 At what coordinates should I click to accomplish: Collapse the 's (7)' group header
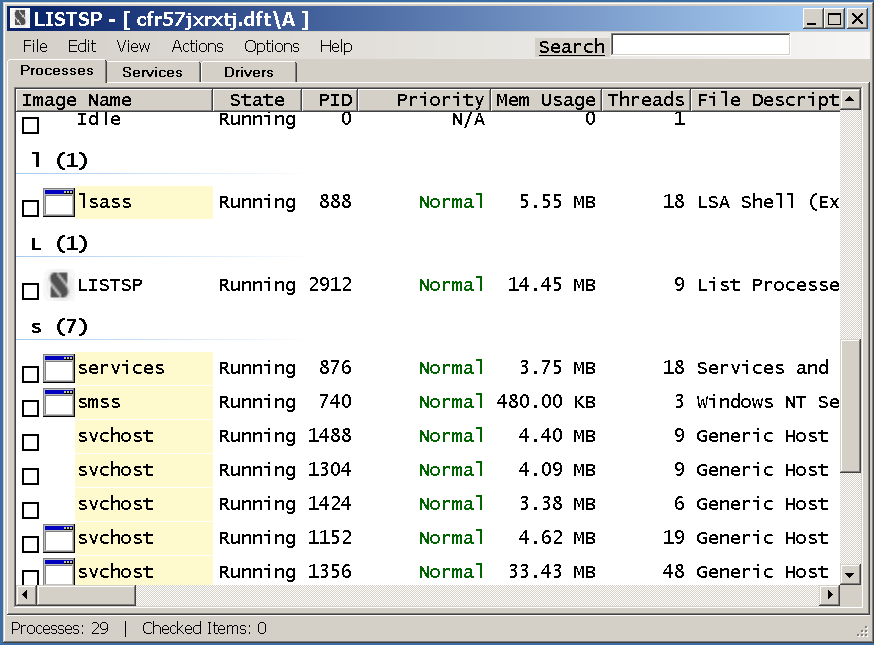tap(59, 327)
